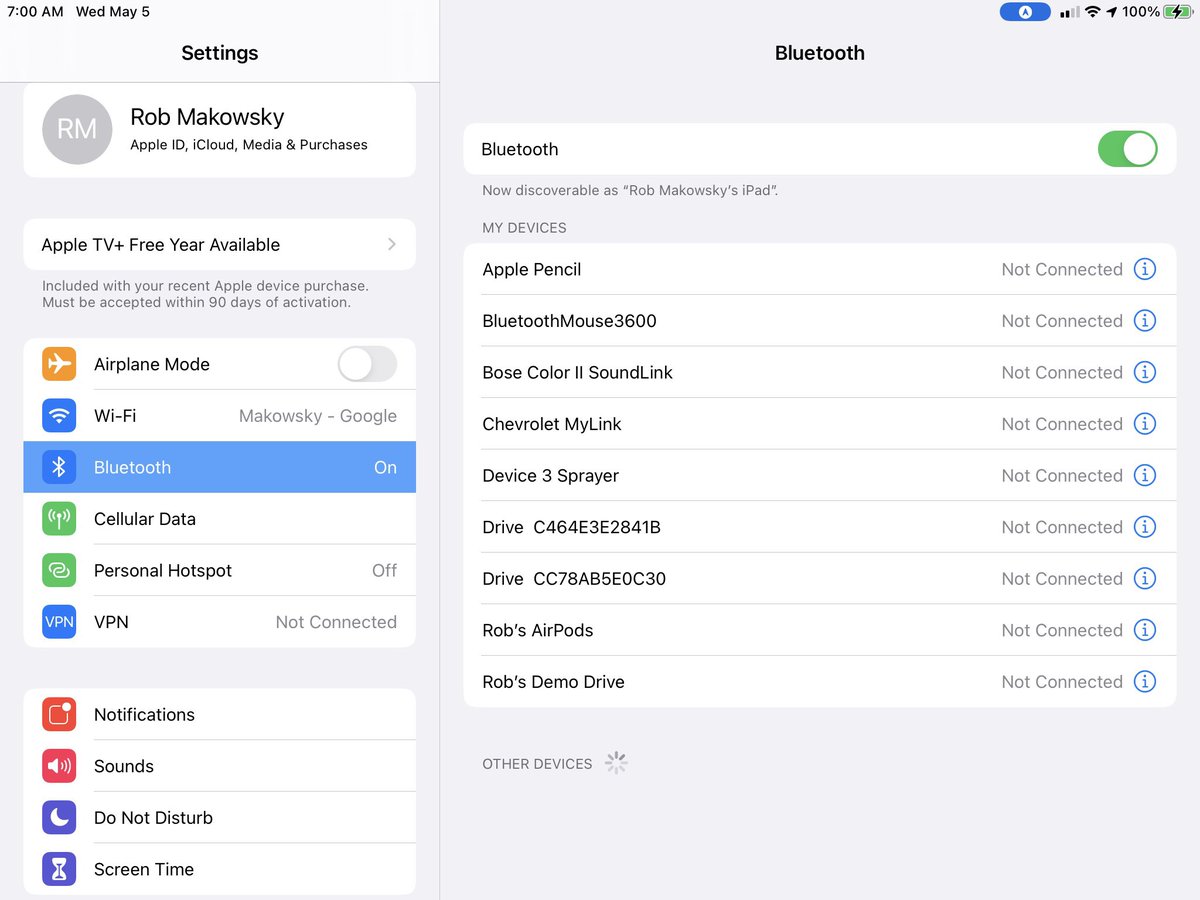Open info for Drive CC78AB5E0C30
Screen dimensions: 1200x900
1145,579
